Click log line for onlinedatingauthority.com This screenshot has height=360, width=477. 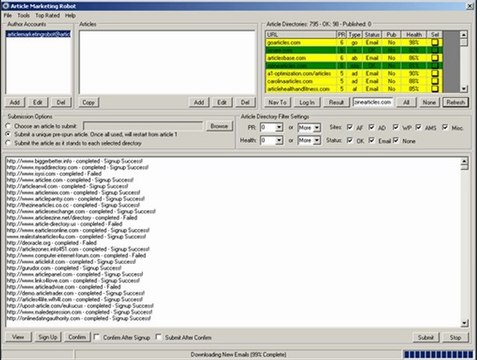coord(79,318)
